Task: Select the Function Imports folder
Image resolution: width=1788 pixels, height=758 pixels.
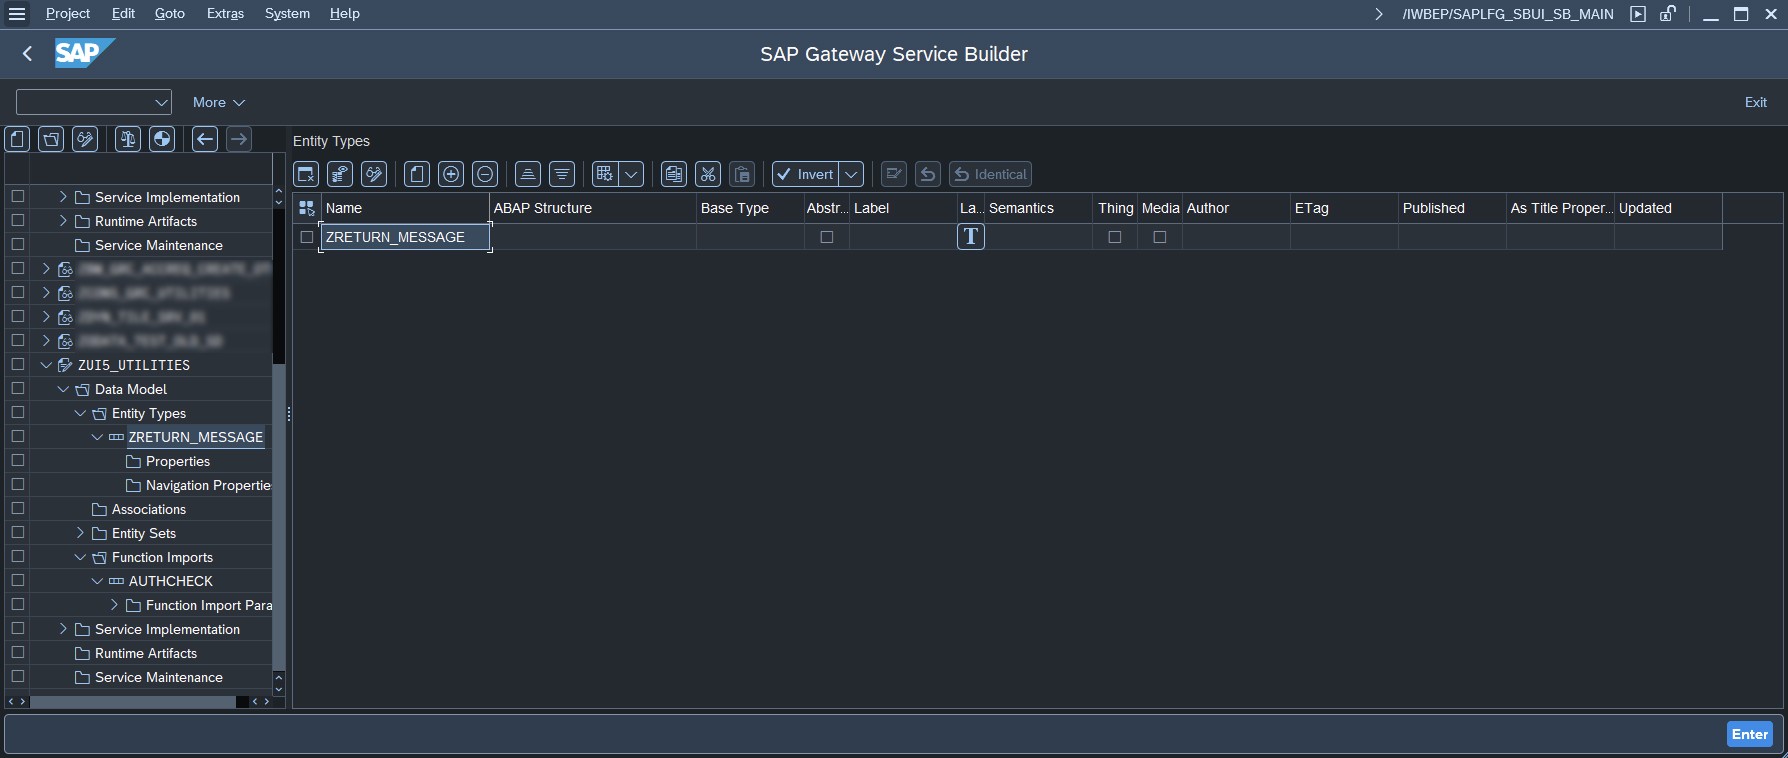Action: 162,557
